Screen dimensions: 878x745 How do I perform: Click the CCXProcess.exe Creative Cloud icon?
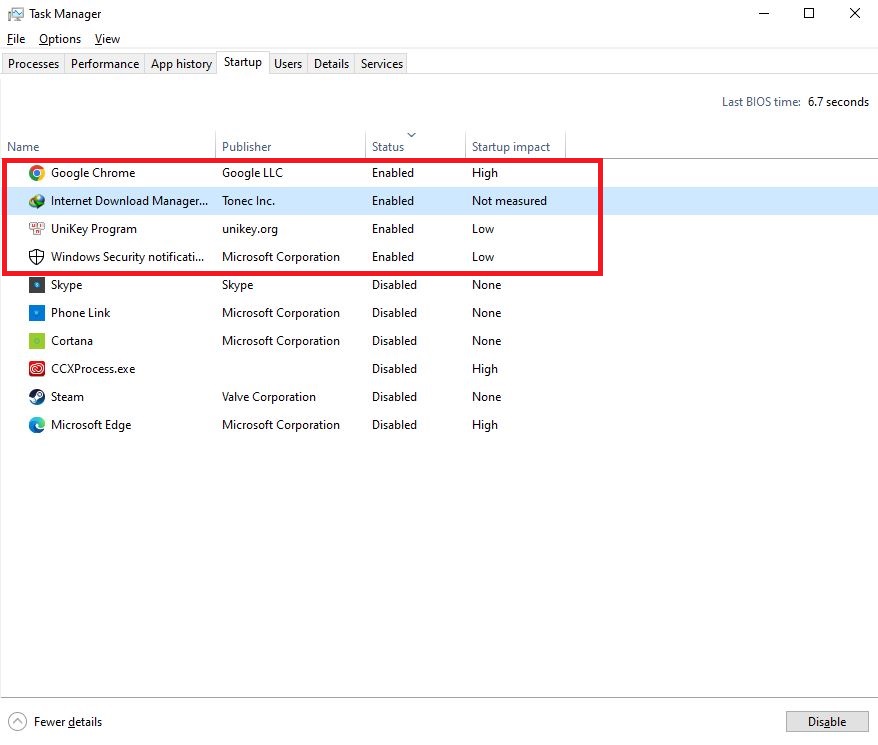36,369
